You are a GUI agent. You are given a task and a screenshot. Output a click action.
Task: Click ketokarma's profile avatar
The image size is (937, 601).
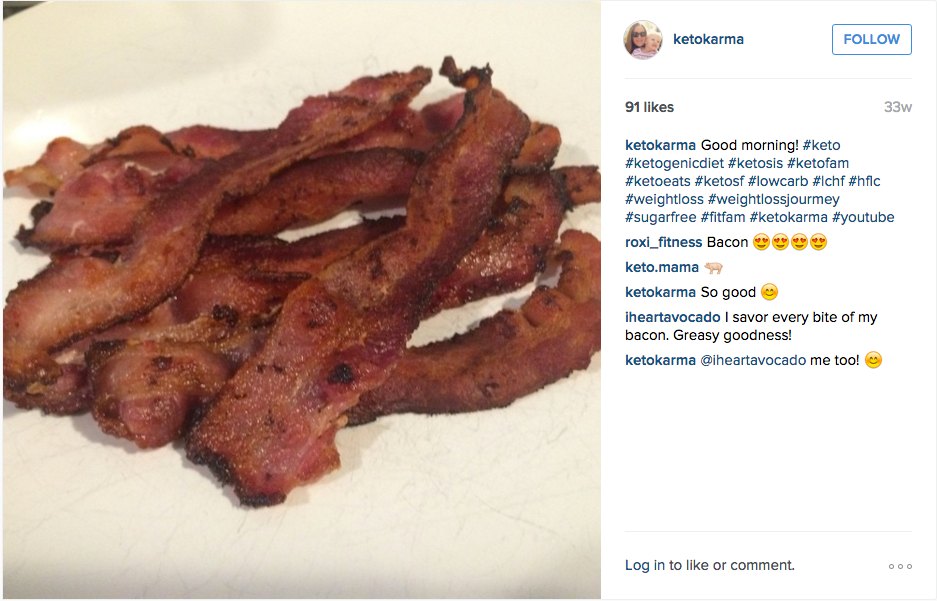point(643,39)
